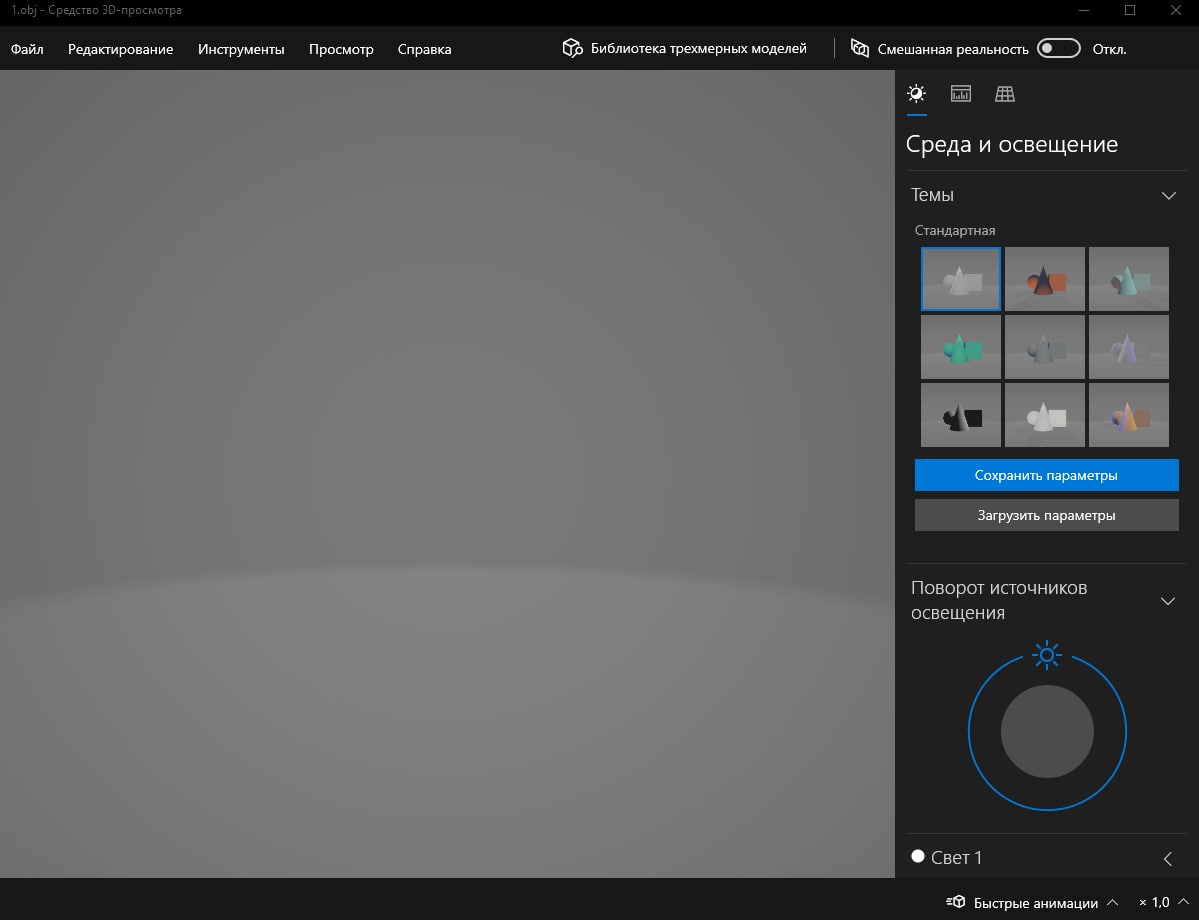The height and width of the screenshot is (920, 1199).
Task: Open Библиотека трехмерных моделей
Action: [x=698, y=48]
